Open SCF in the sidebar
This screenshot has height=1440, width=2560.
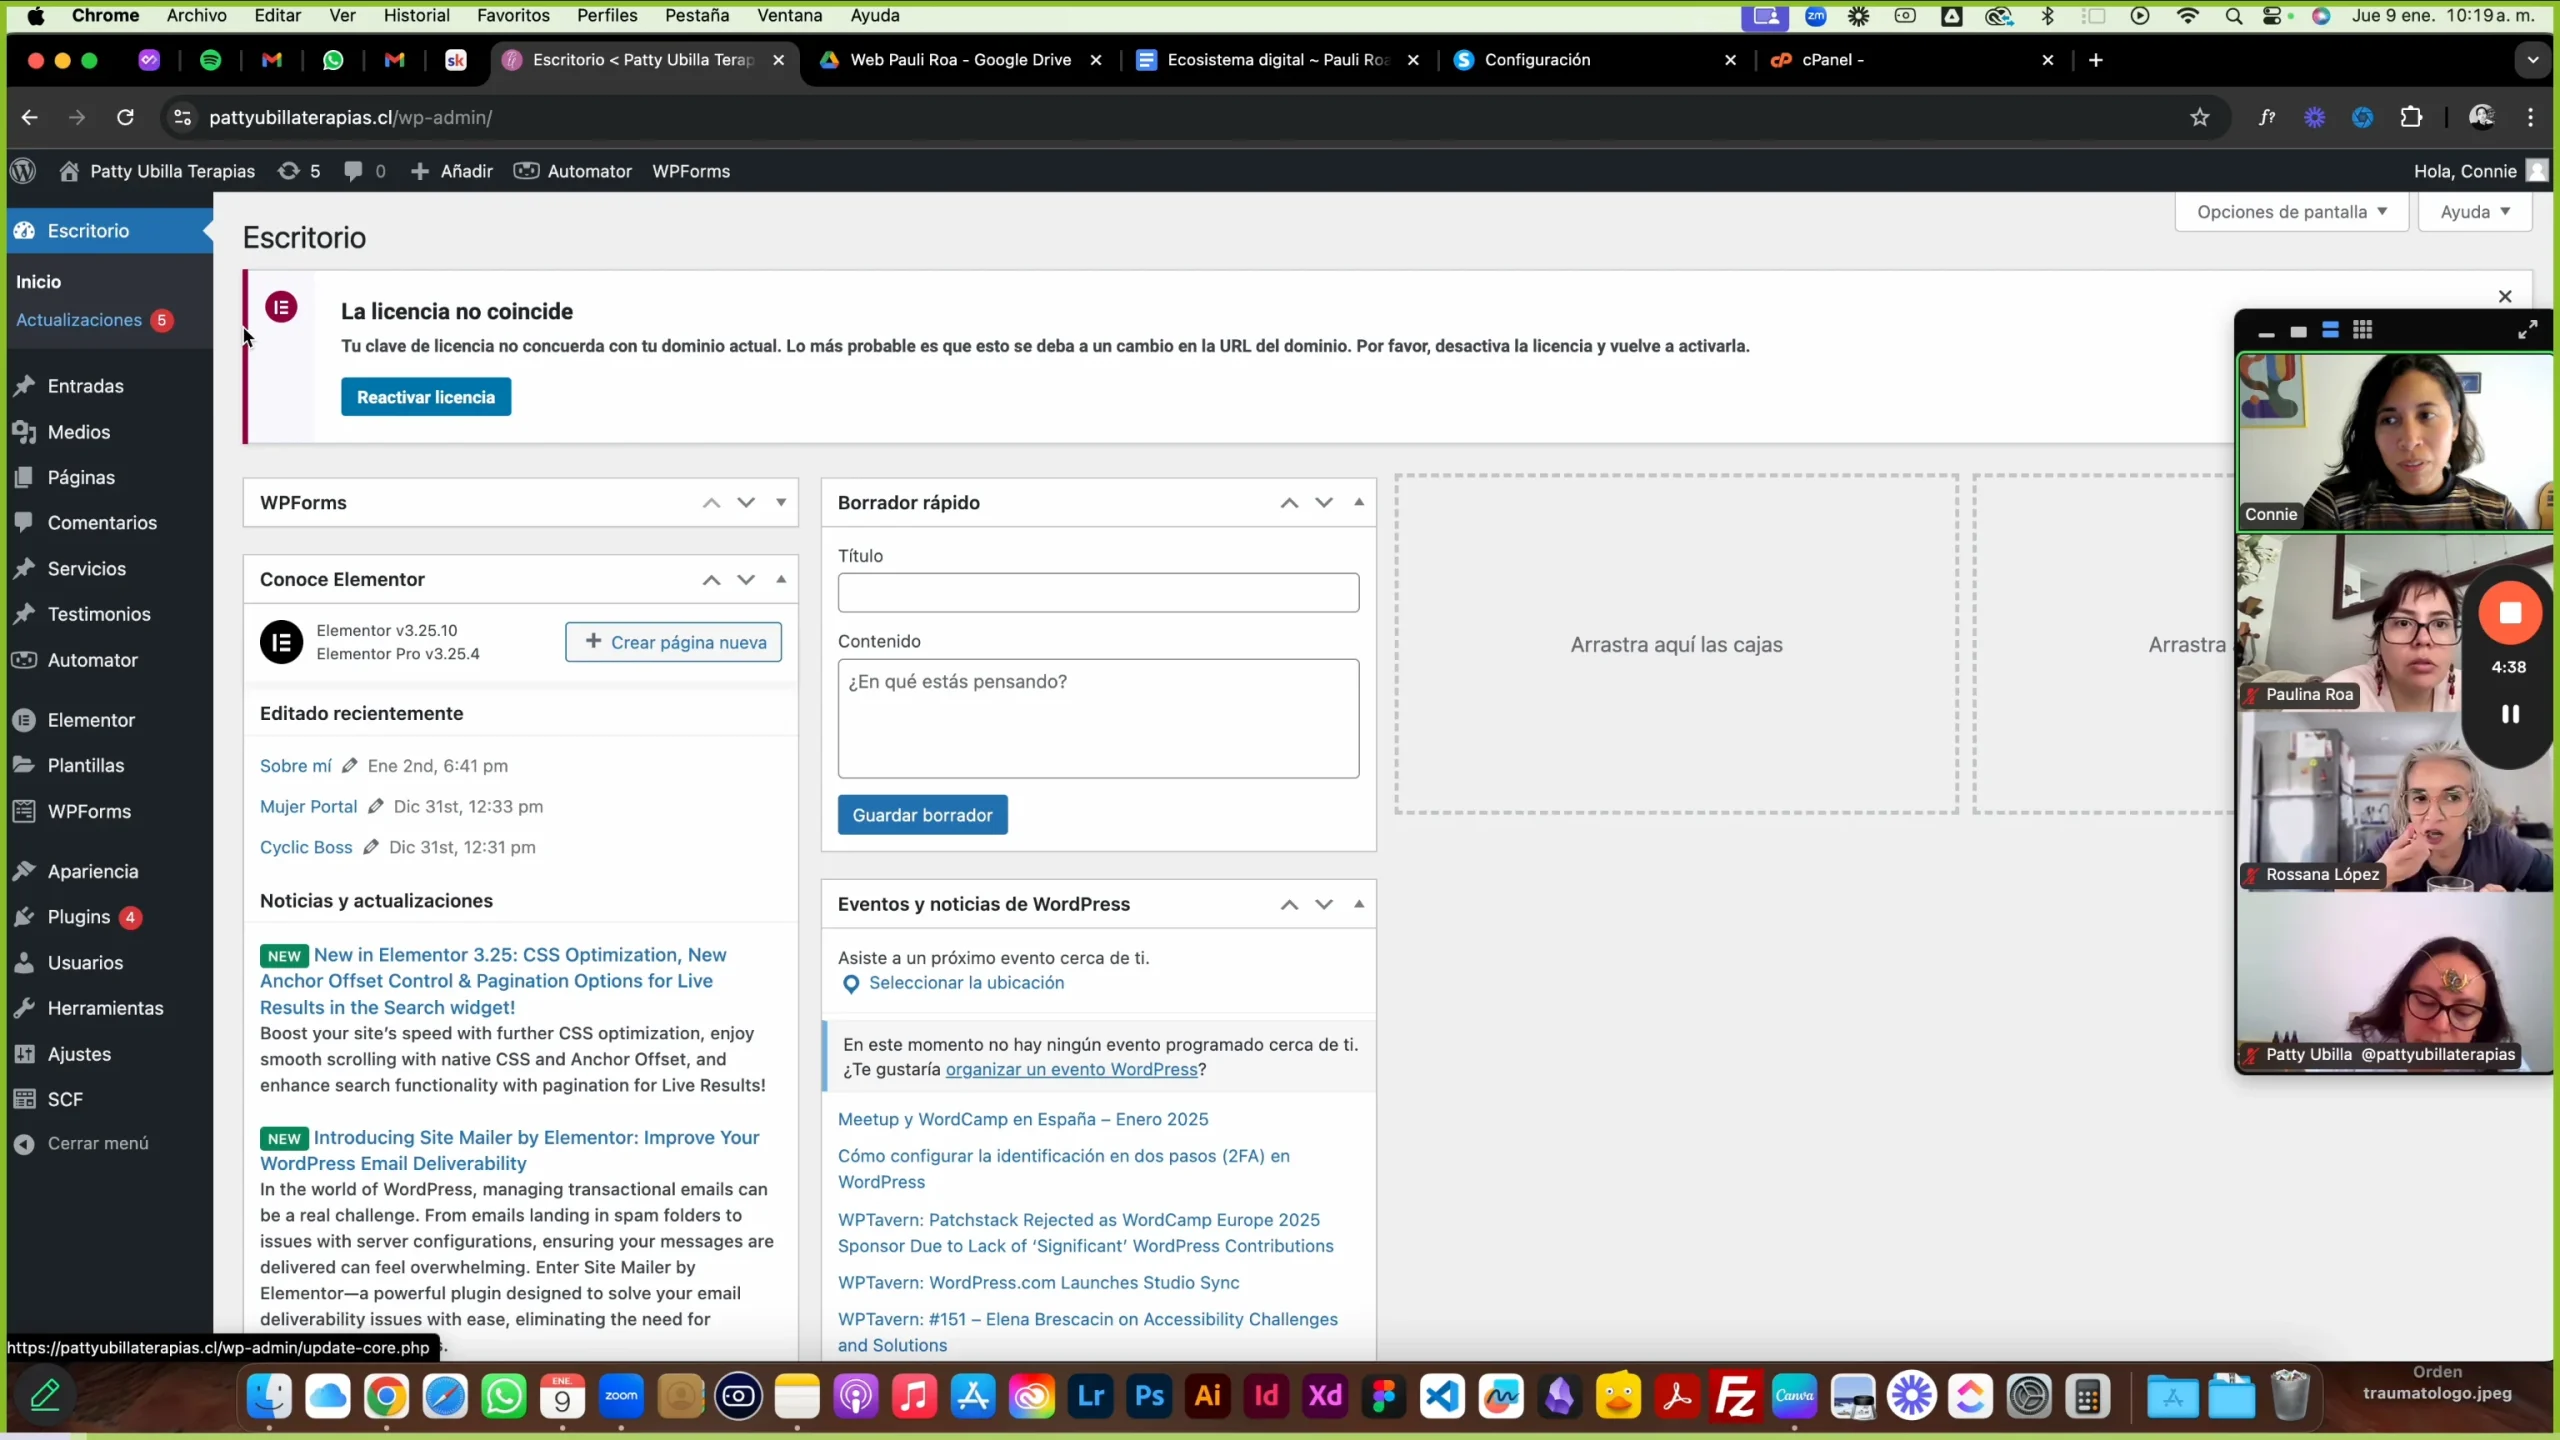[65, 1099]
